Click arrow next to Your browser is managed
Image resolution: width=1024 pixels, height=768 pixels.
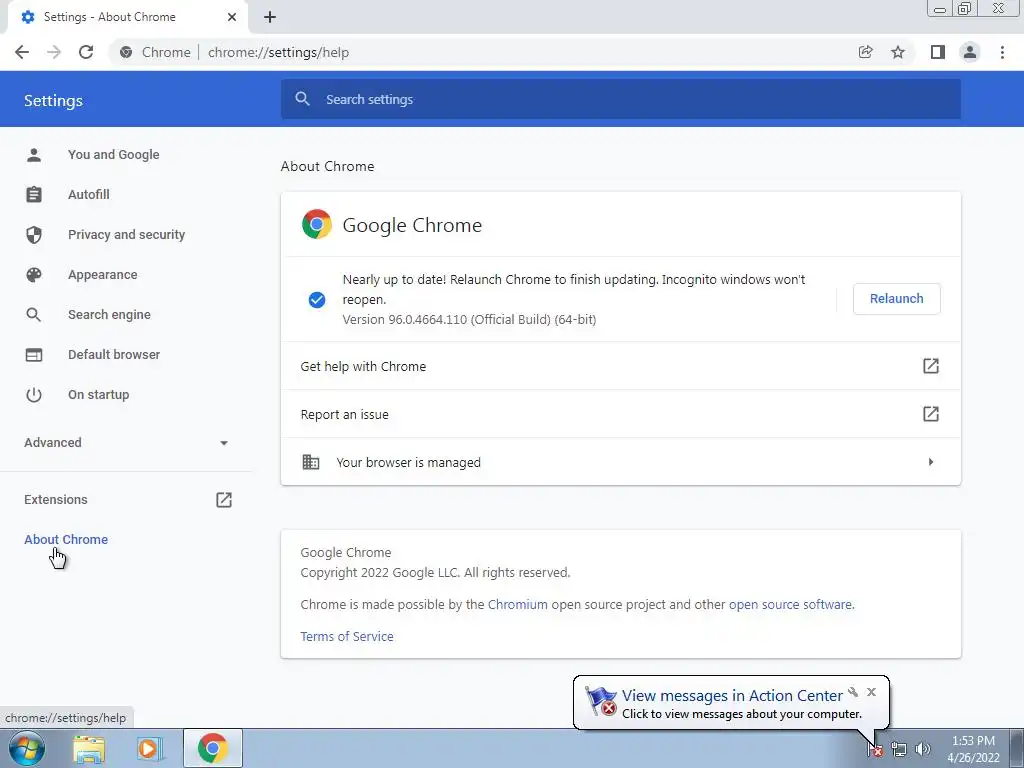[x=931, y=462]
